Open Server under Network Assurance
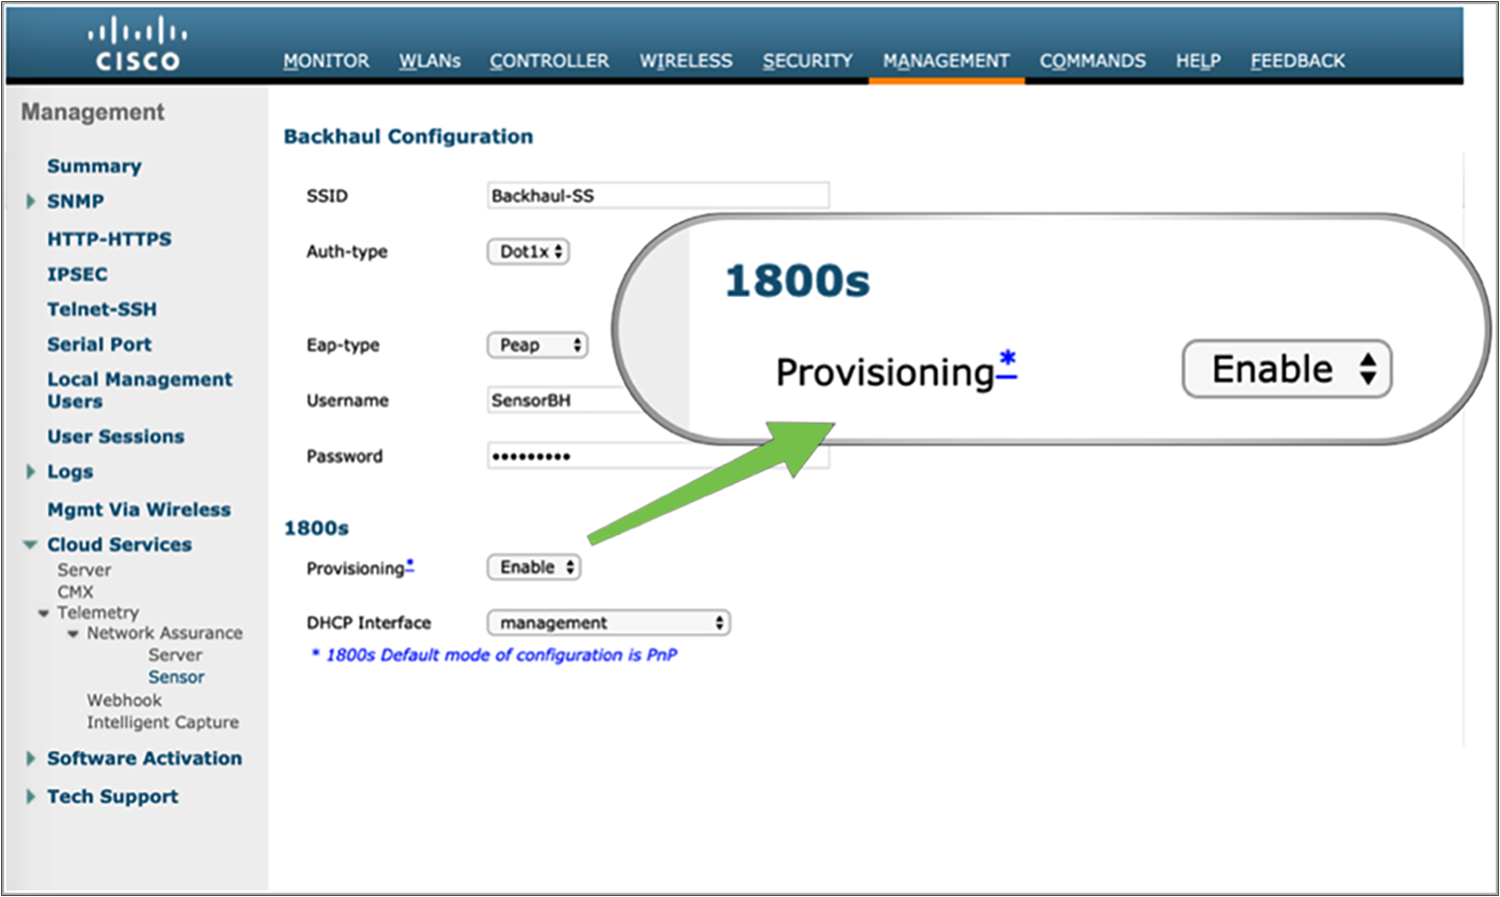 (175, 655)
